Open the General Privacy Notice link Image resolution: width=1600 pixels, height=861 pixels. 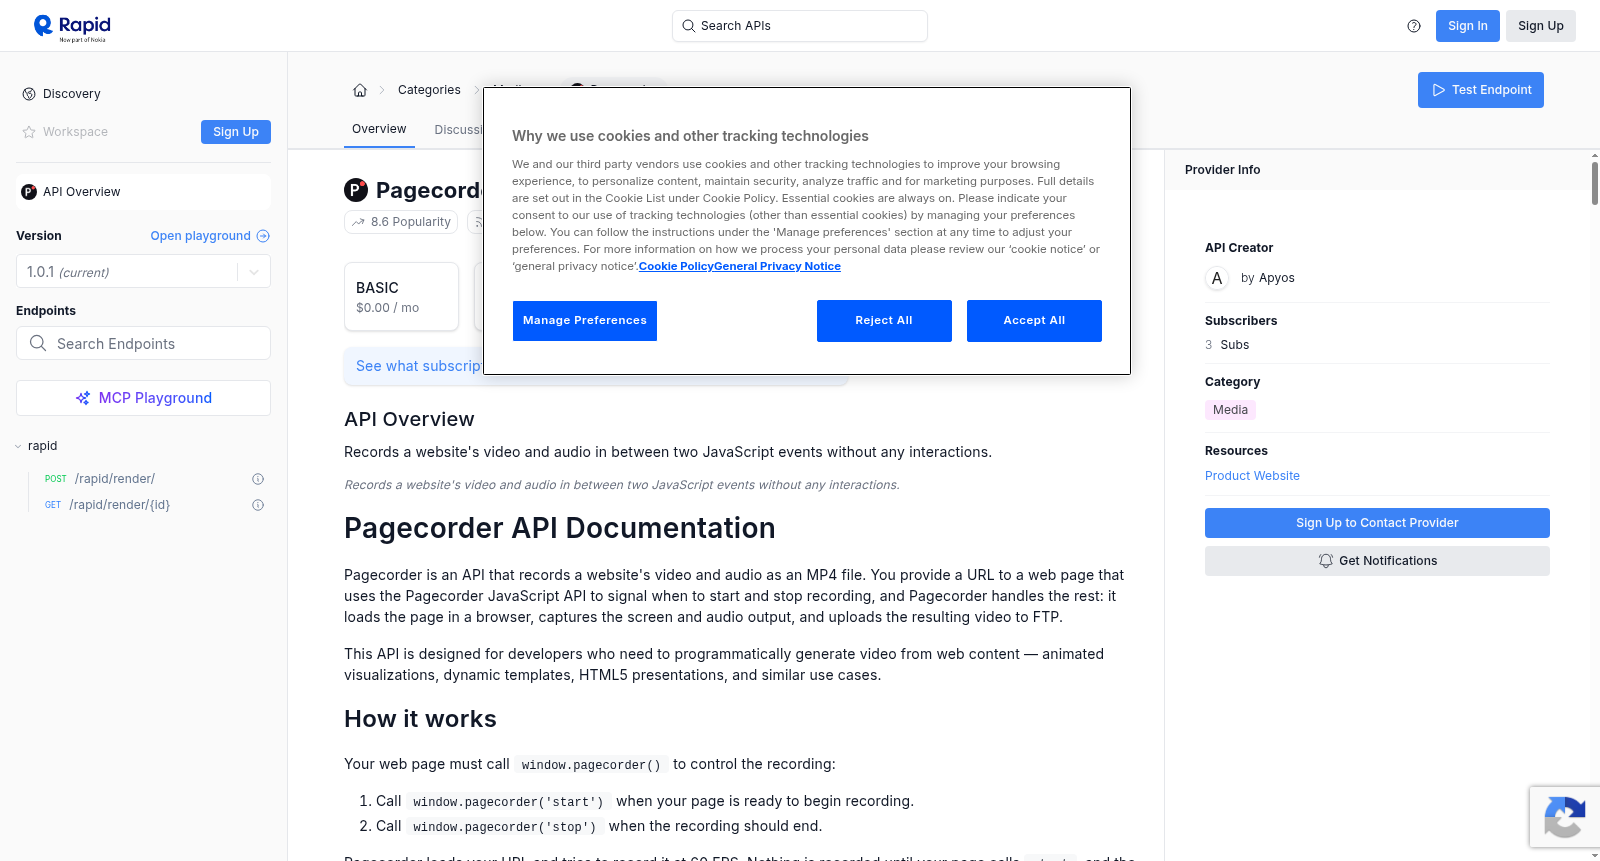coord(777,266)
